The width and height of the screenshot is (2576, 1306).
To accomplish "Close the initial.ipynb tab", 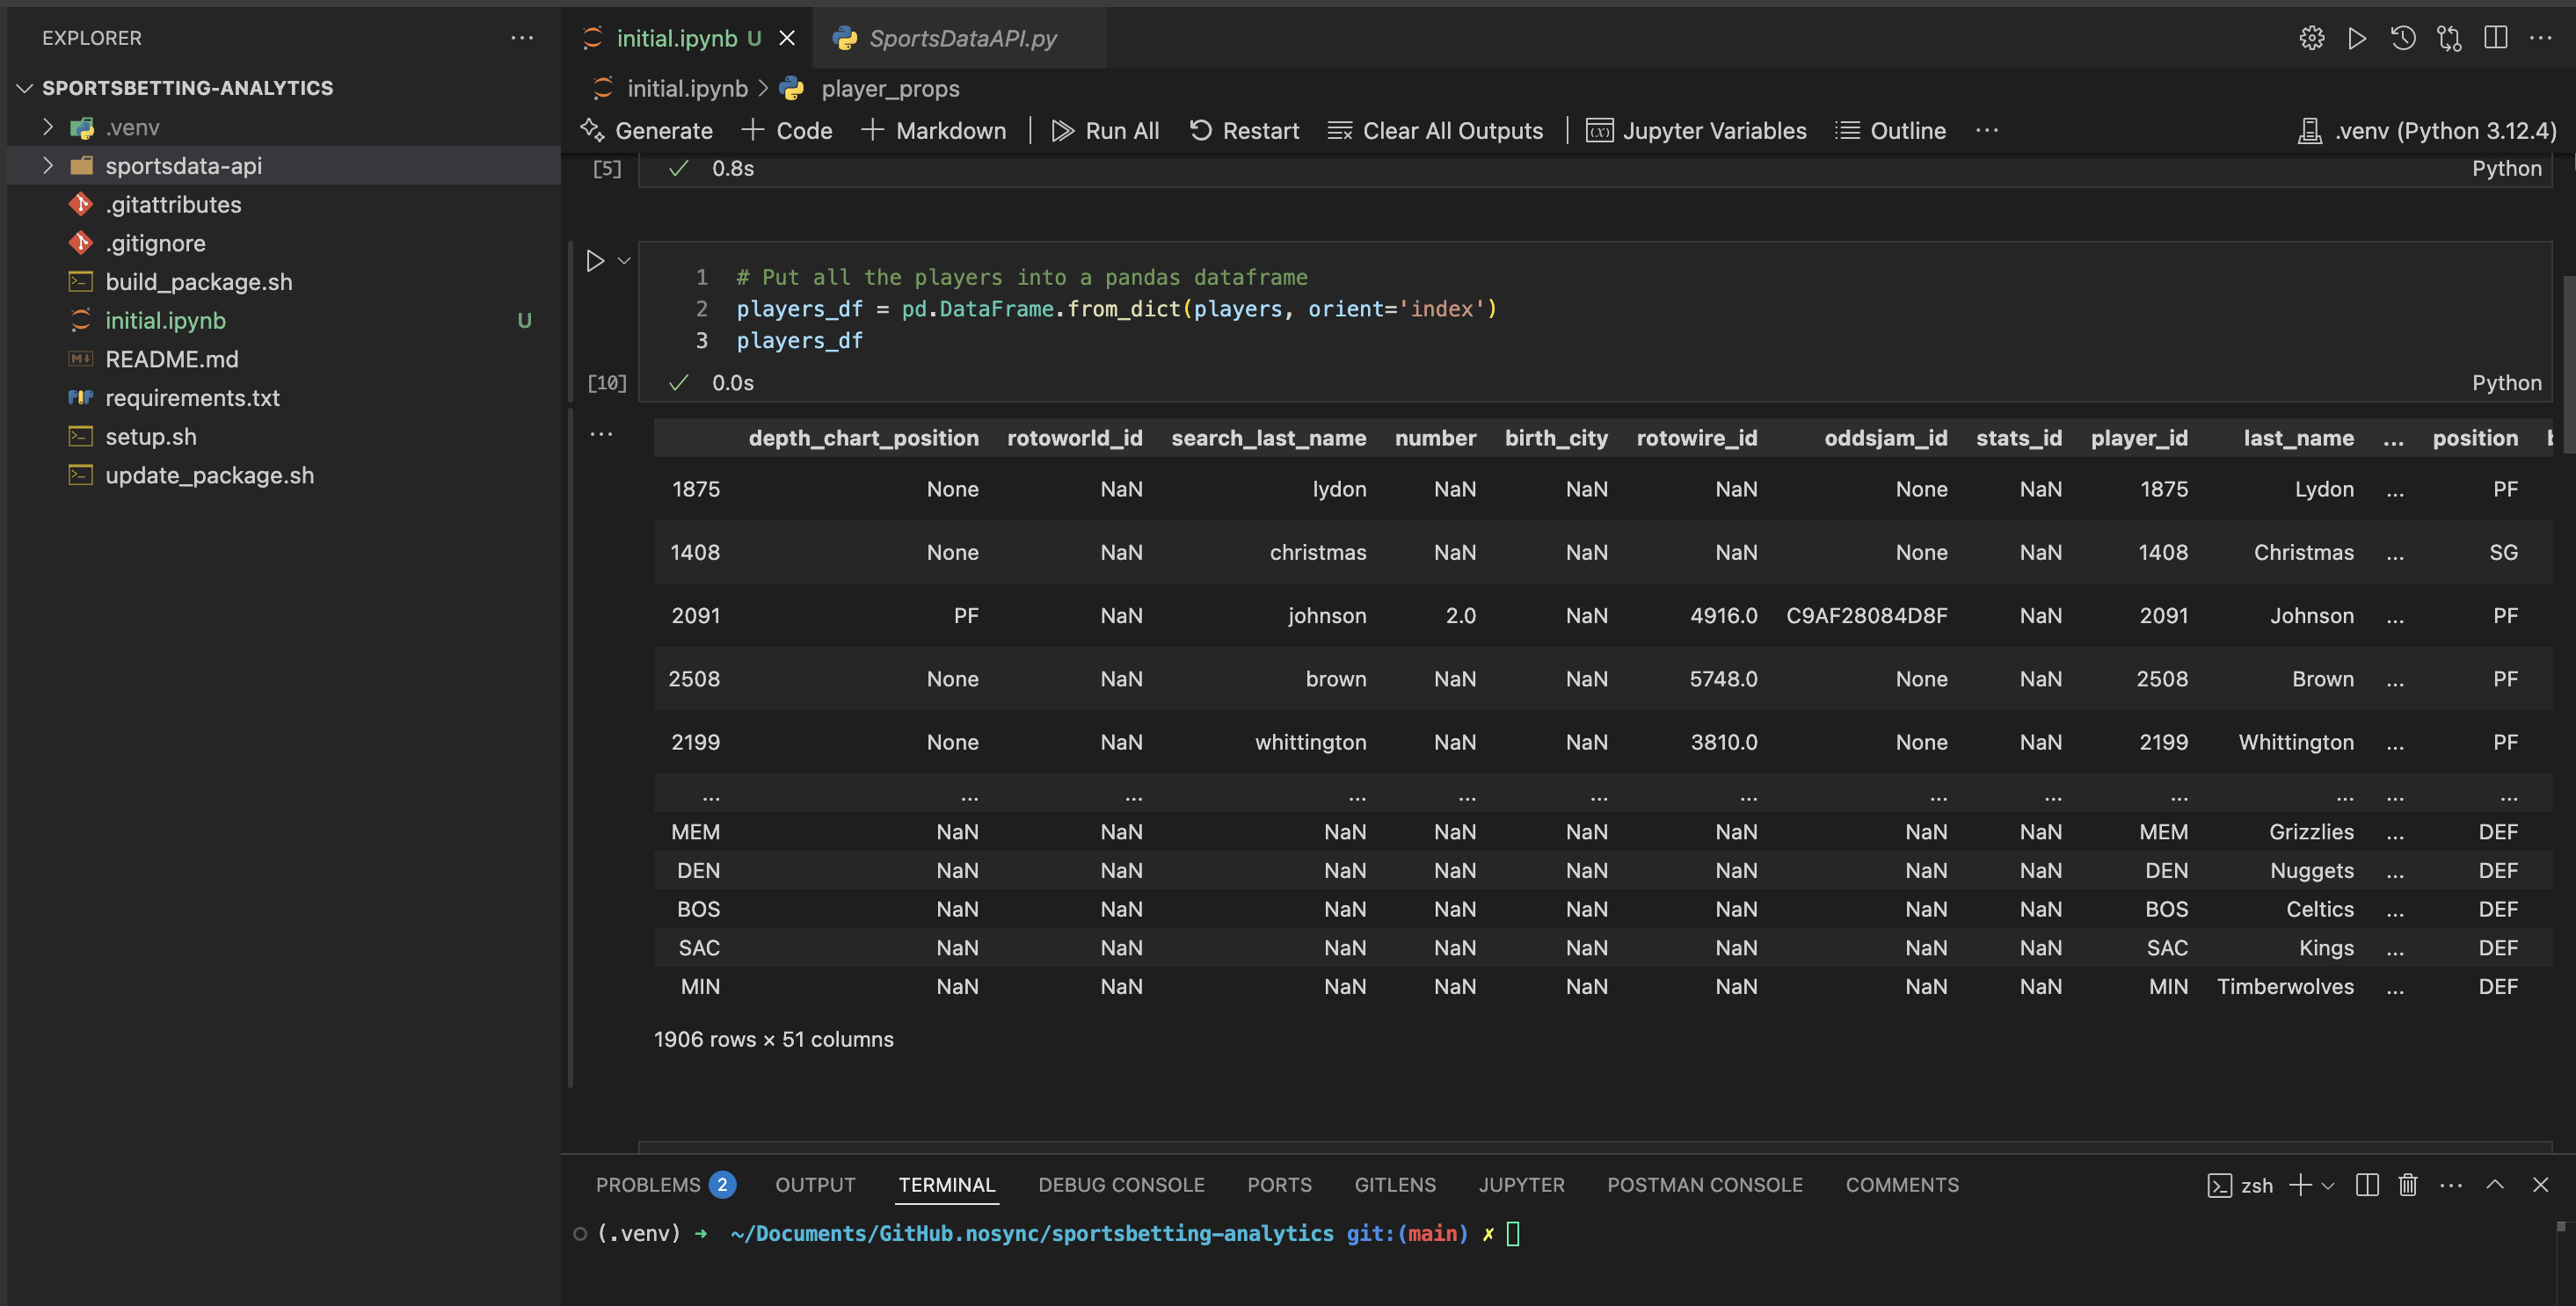I will (787, 39).
